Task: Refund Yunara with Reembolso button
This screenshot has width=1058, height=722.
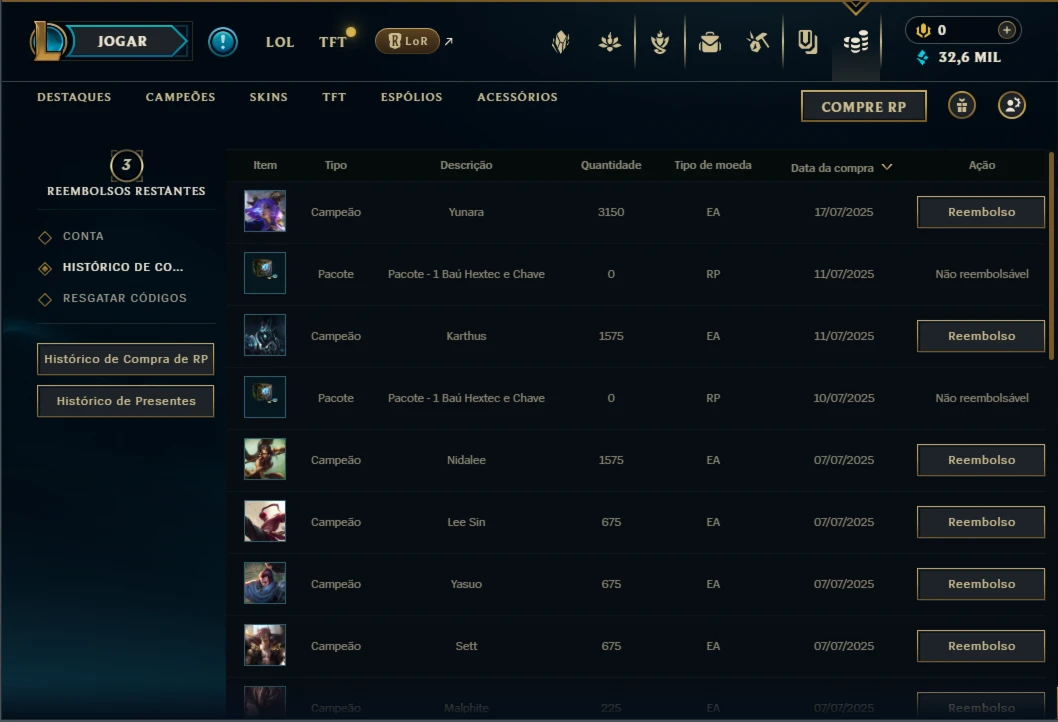Action: pyautogui.click(x=980, y=212)
